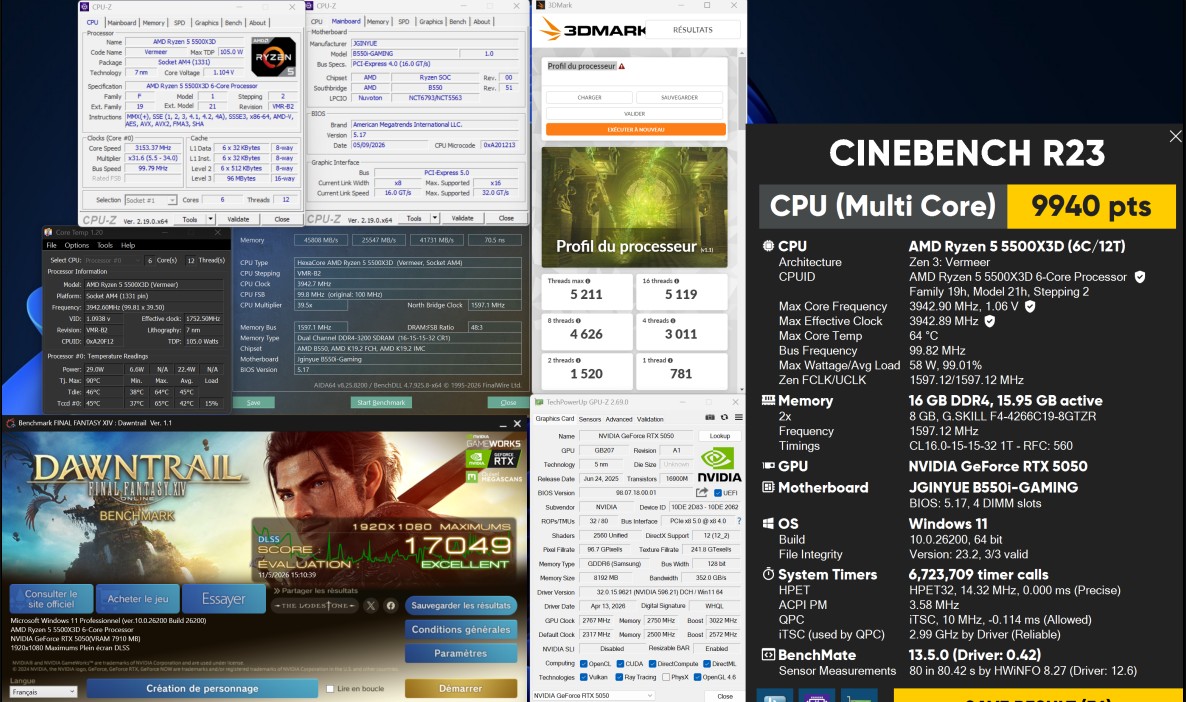Click the 9940 pts score box
This screenshot has width=1186, height=702.
click(x=1091, y=207)
